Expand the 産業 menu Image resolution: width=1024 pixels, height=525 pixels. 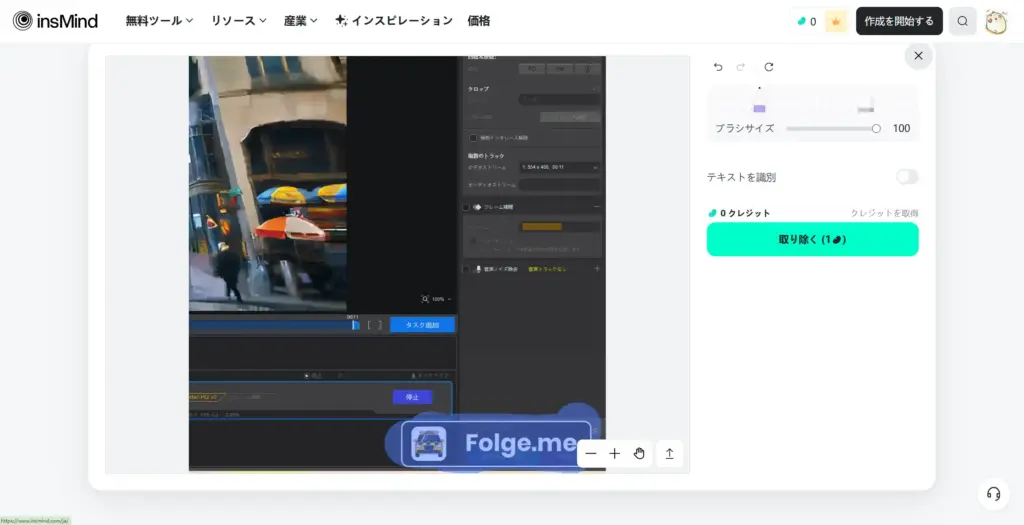(300, 21)
